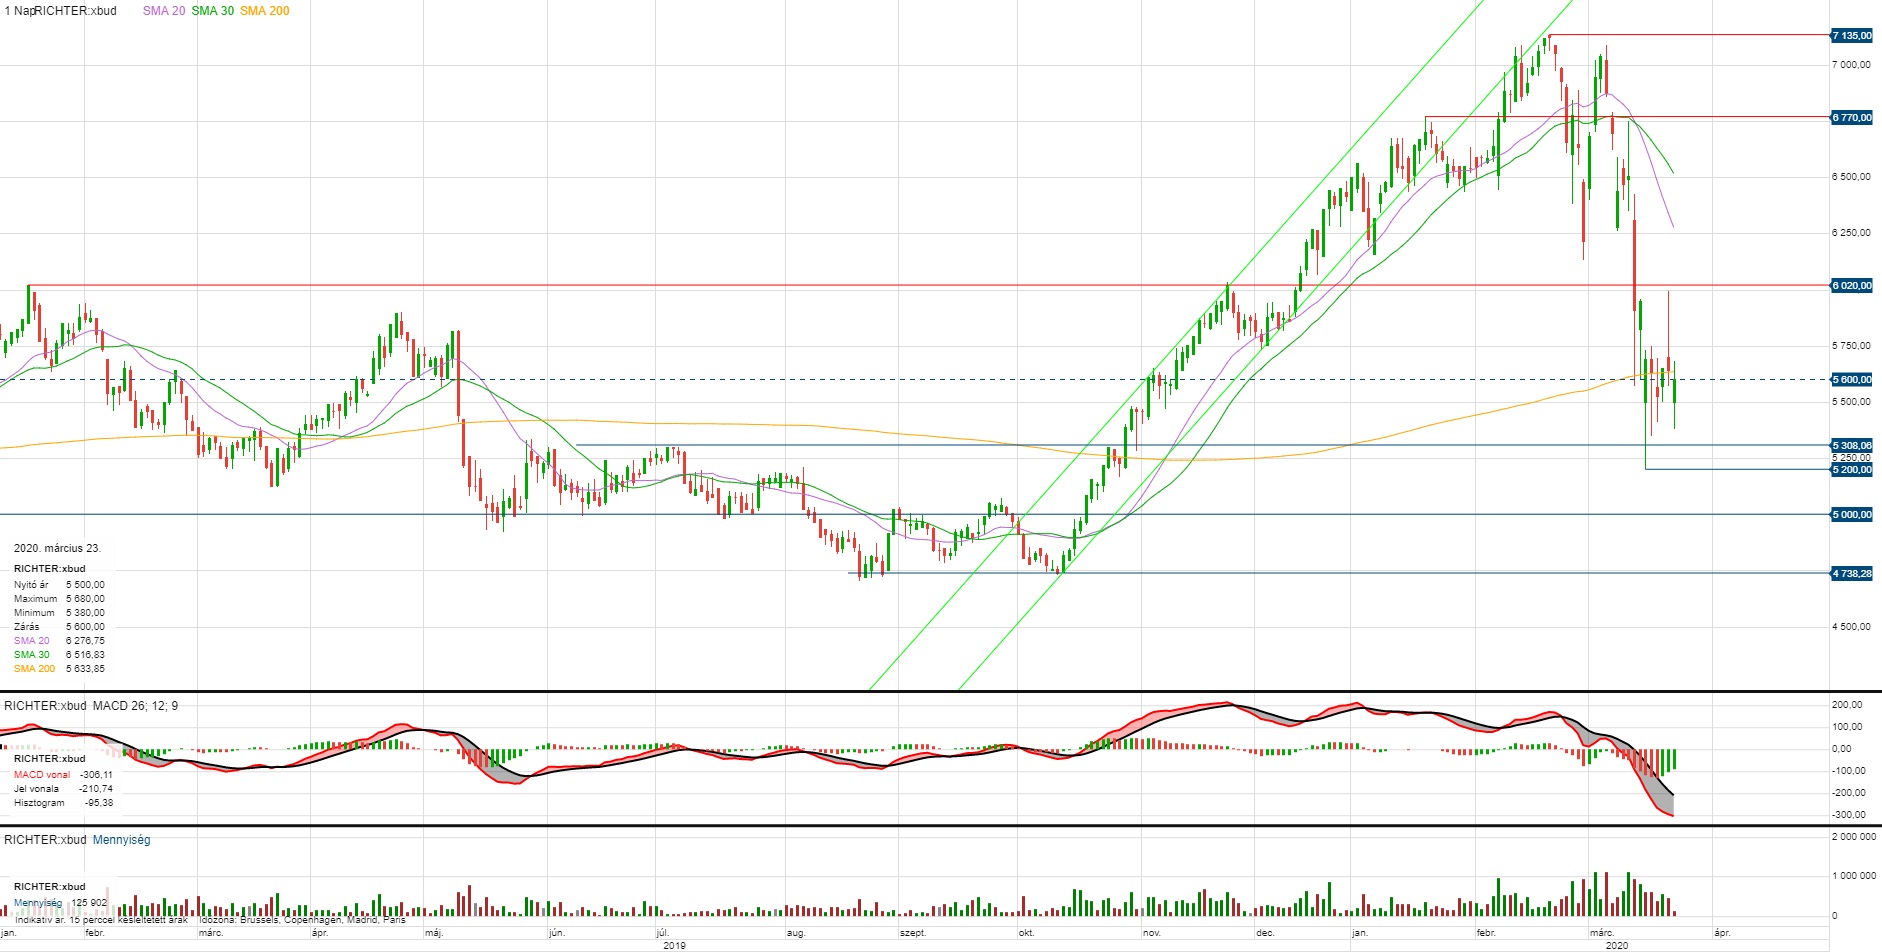The width and height of the screenshot is (1882, 952).
Task: Click the jún. month label
Action: [557, 933]
